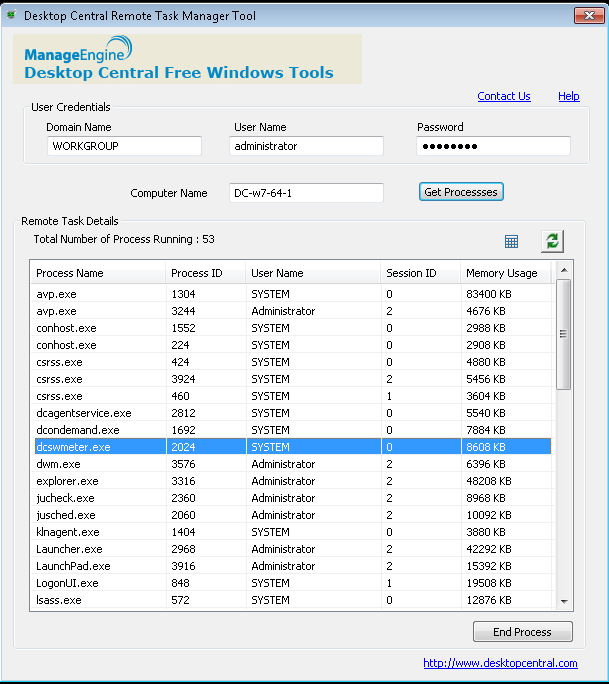Sort by the User Name column header

[x=313, y=273]
